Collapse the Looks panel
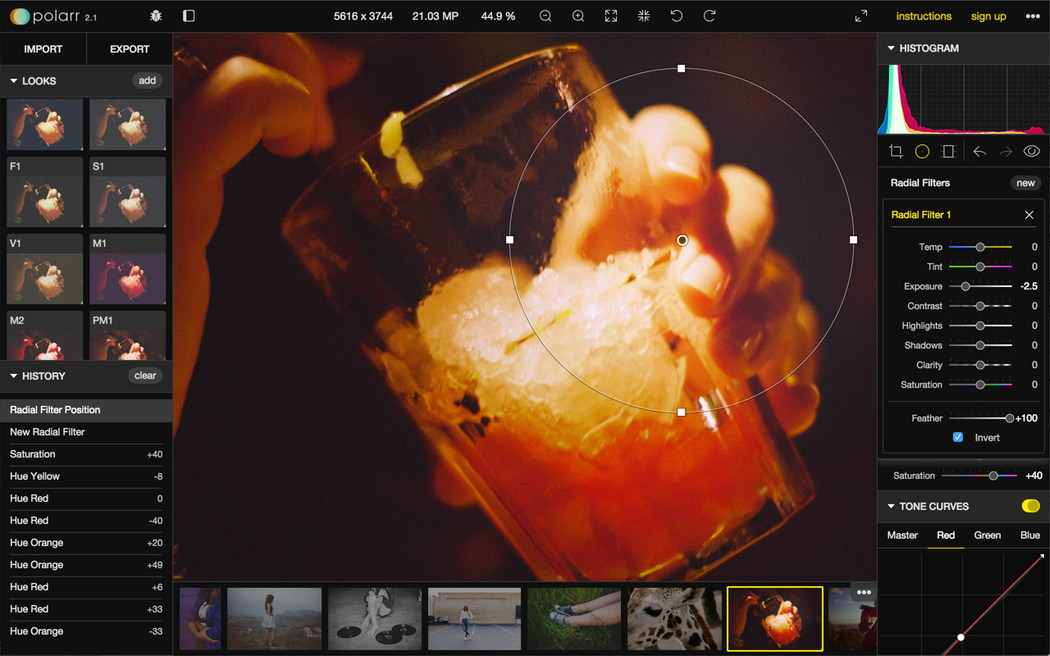The width and height of the screenshot is (1050, 656). click(x=14, y=81)
